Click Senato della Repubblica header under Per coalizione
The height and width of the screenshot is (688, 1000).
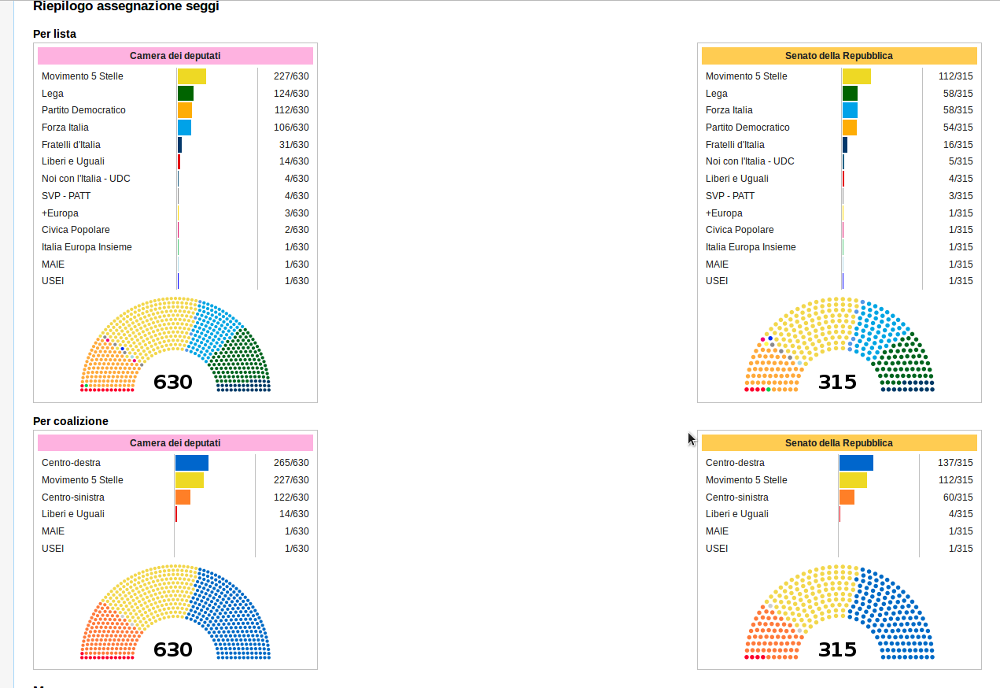tap(838, 443)
